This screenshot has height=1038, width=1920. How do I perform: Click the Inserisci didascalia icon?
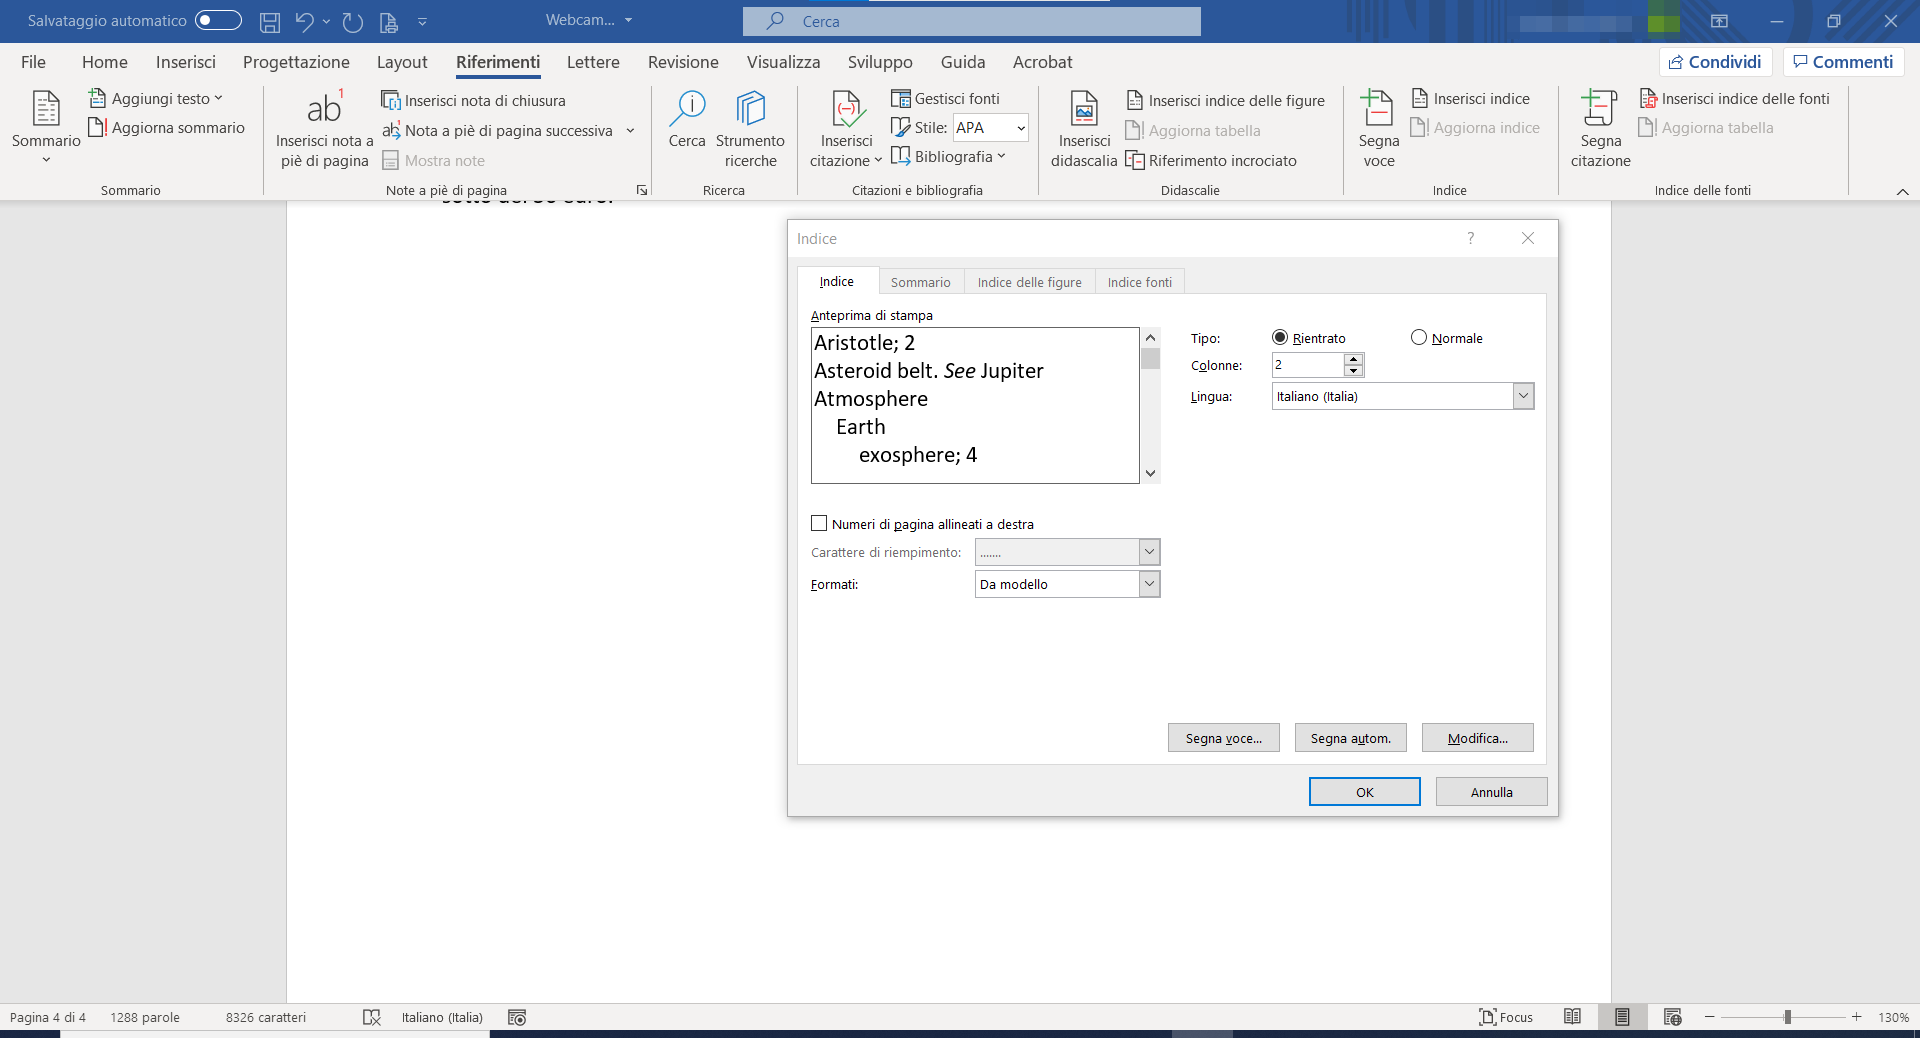(1084, 108)
